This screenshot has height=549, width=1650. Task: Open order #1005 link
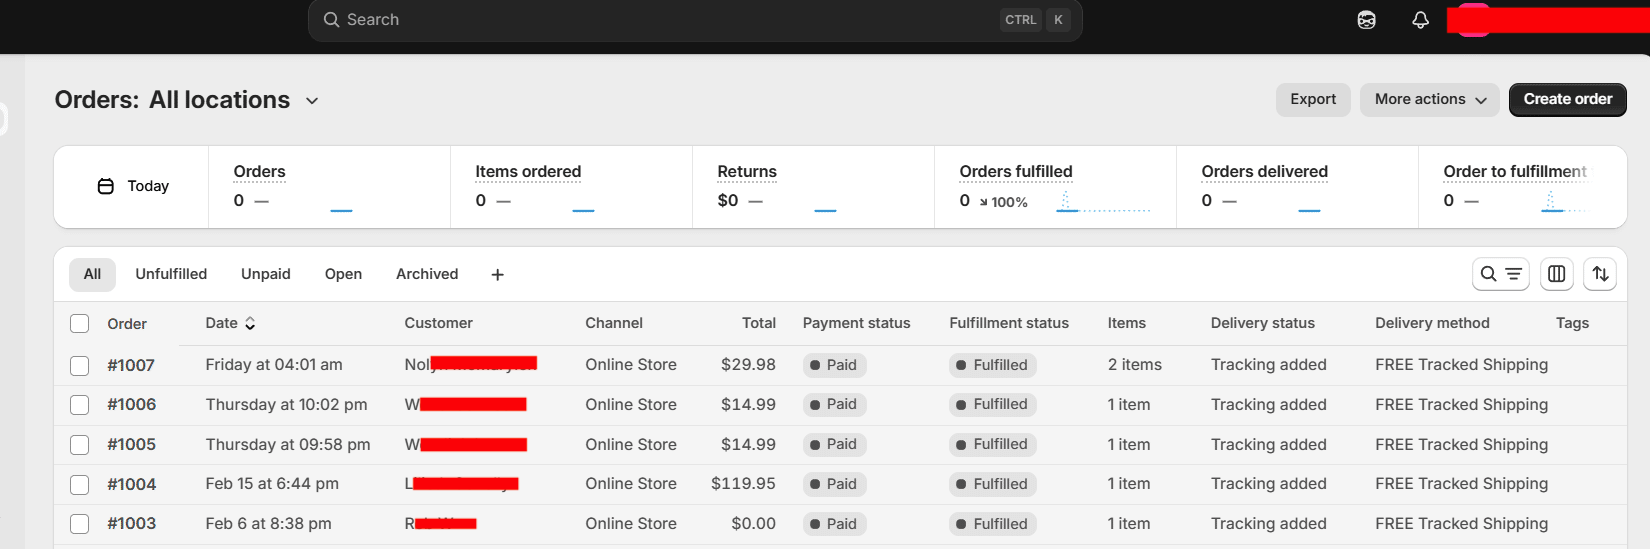(x=132, y=445)
